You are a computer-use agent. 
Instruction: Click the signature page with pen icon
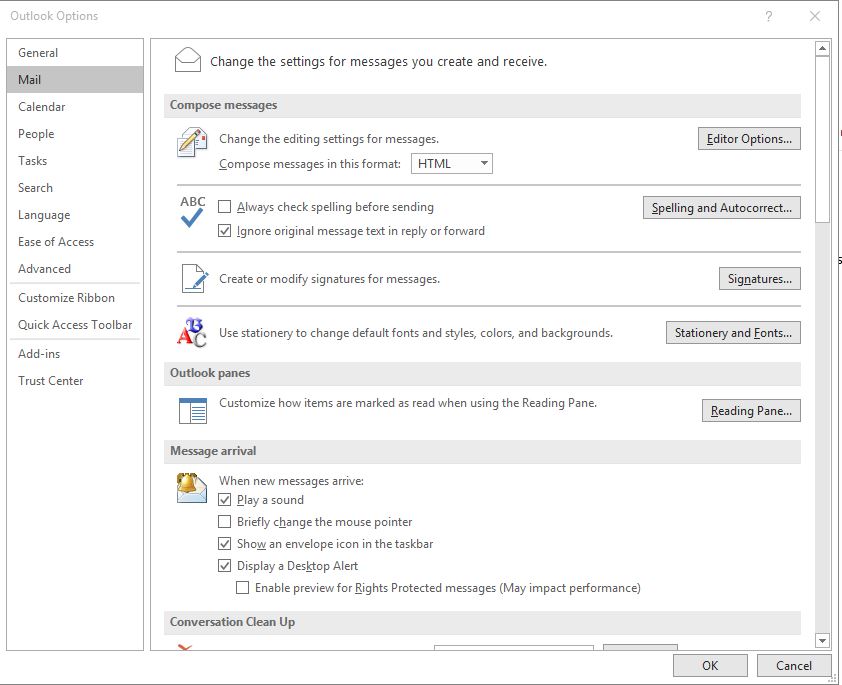point(194,278)
